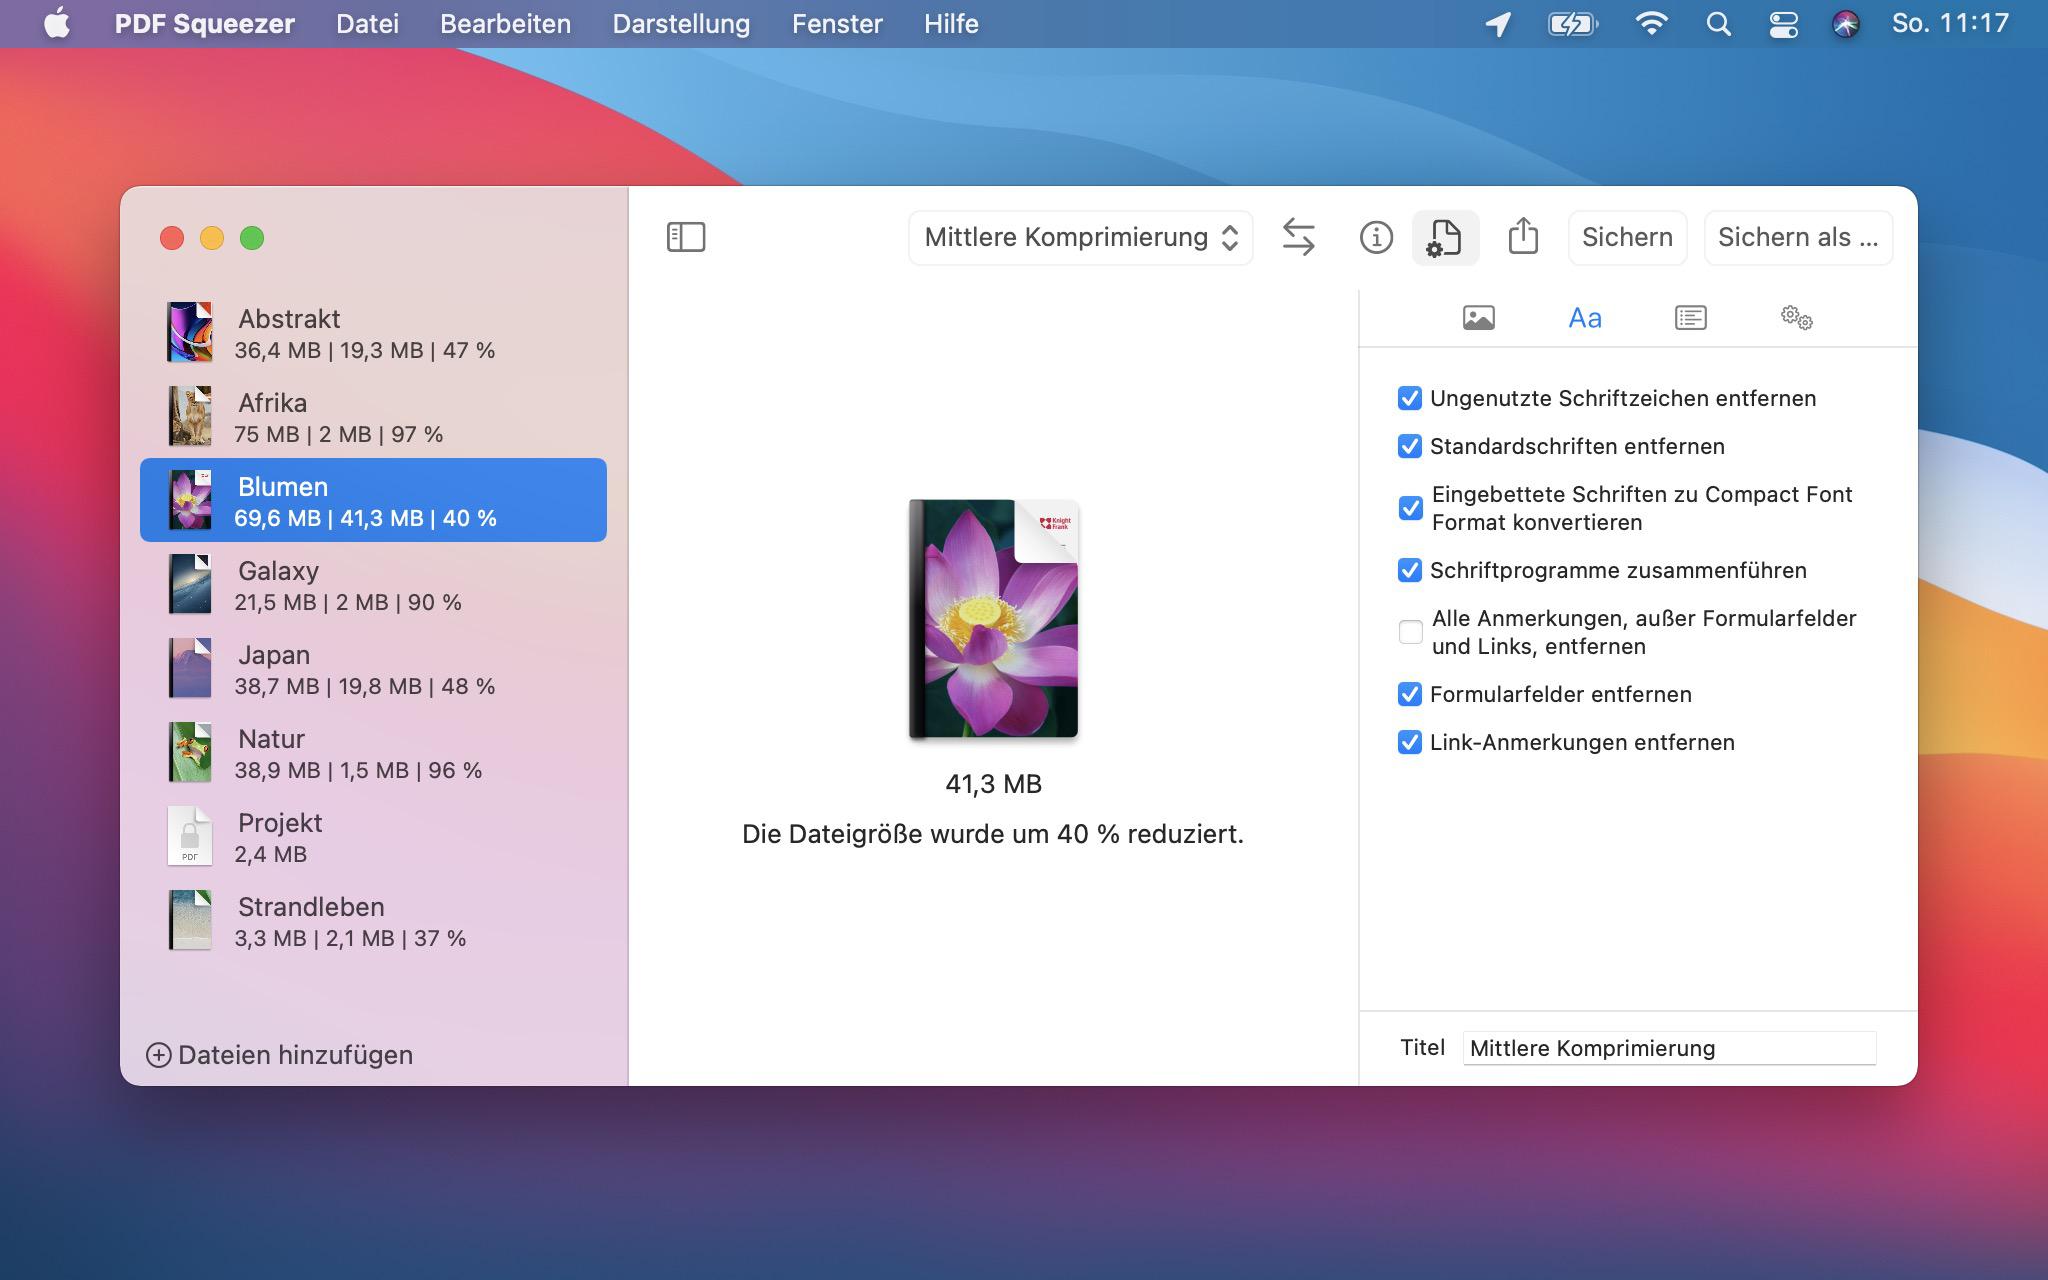Show file info via the info icon
The height and width of the screenshot is (1280, 2048).
point(1376,237)
